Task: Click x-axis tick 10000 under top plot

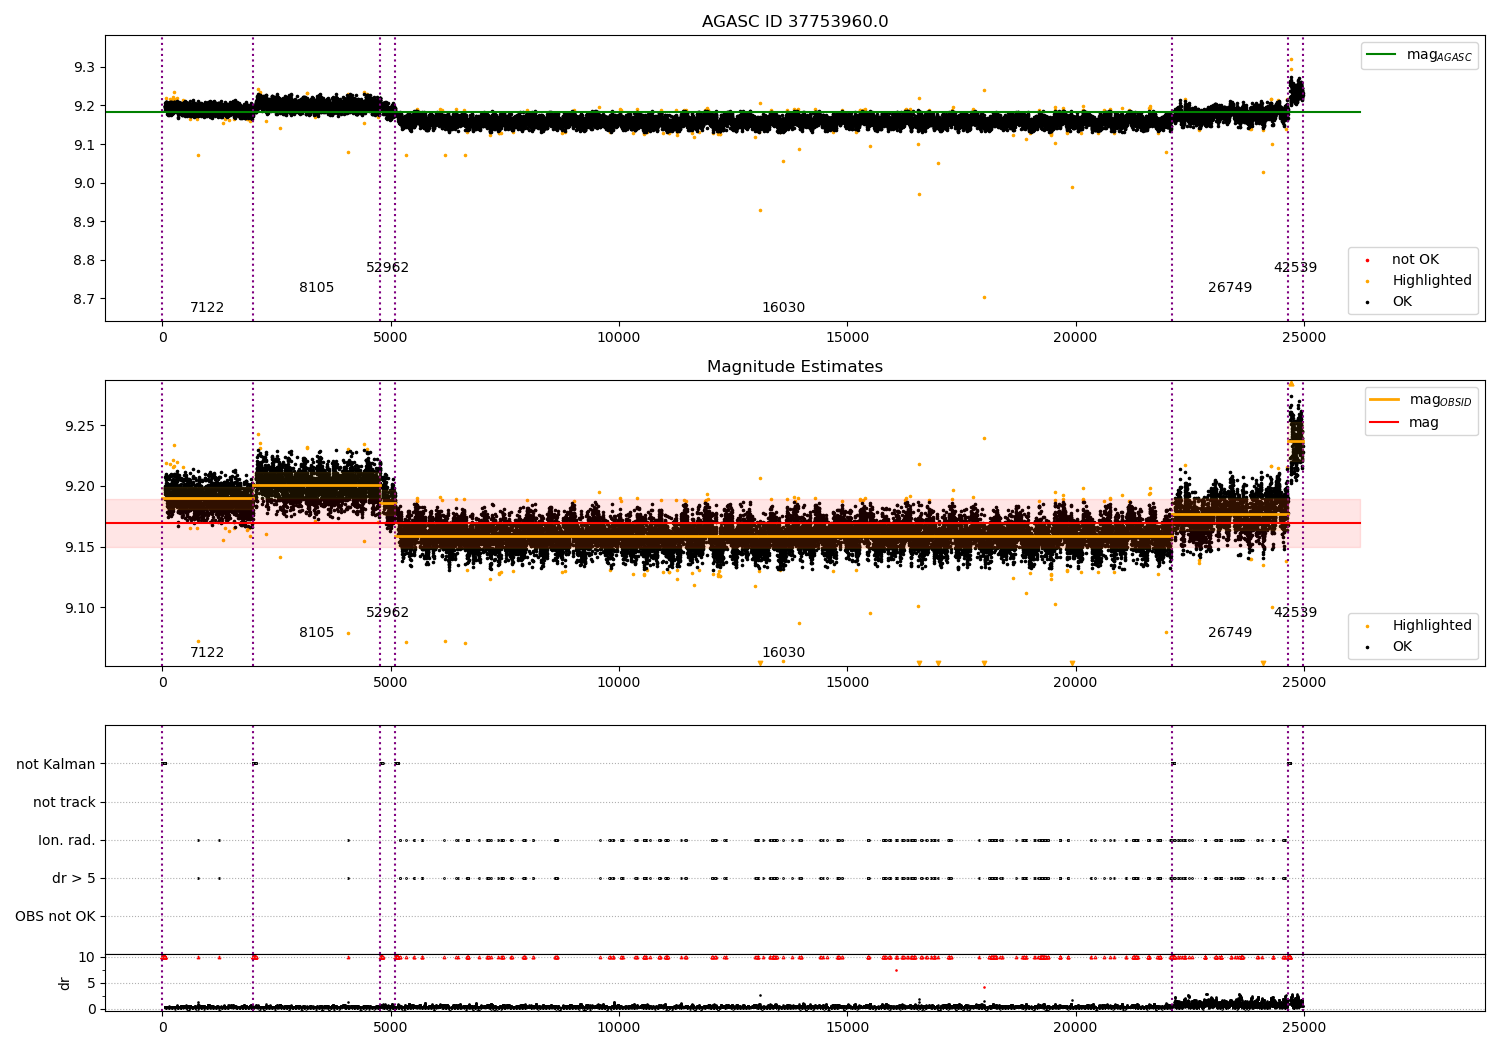Action: click(x=619, y=338)
